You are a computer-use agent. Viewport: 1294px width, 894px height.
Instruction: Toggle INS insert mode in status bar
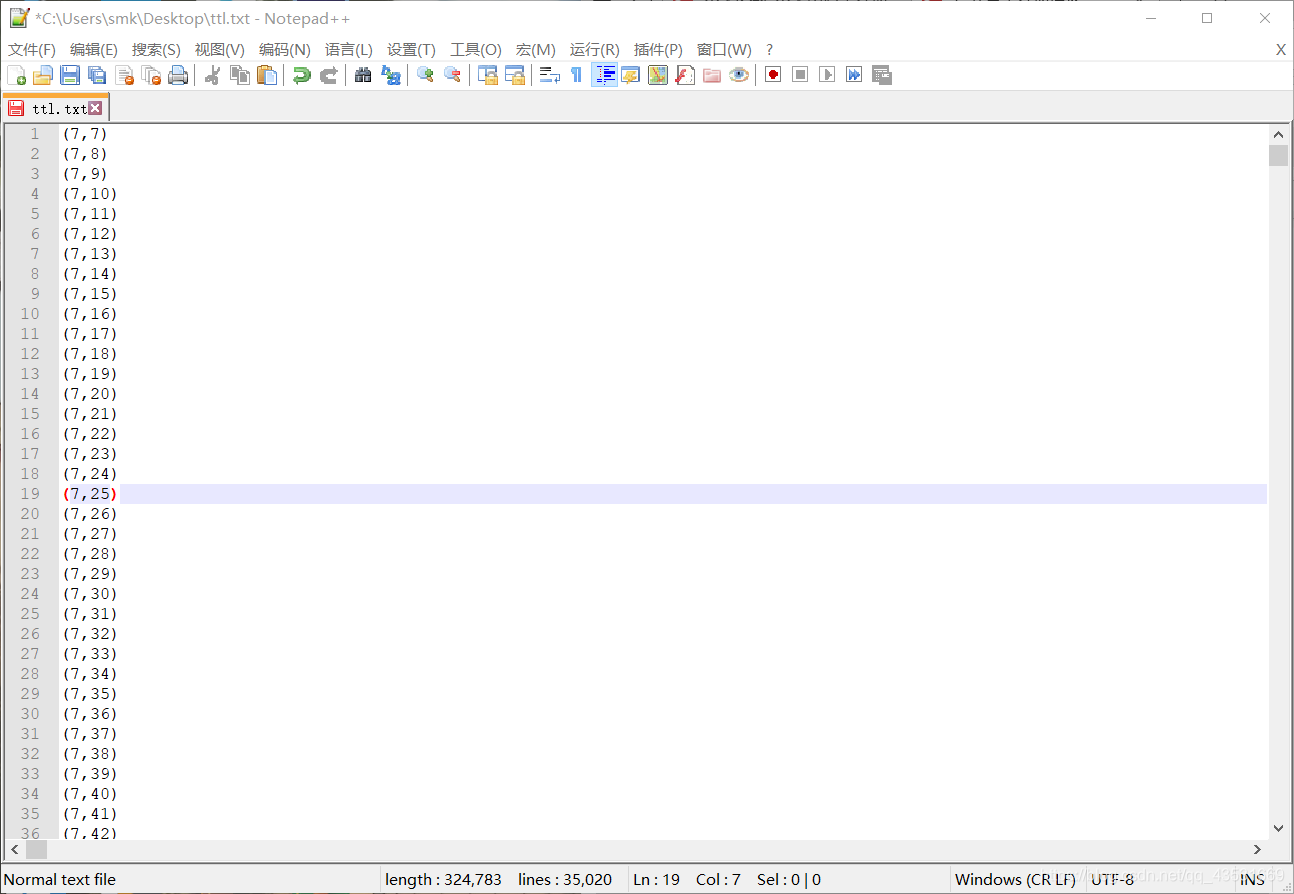tap(1252, 880)
